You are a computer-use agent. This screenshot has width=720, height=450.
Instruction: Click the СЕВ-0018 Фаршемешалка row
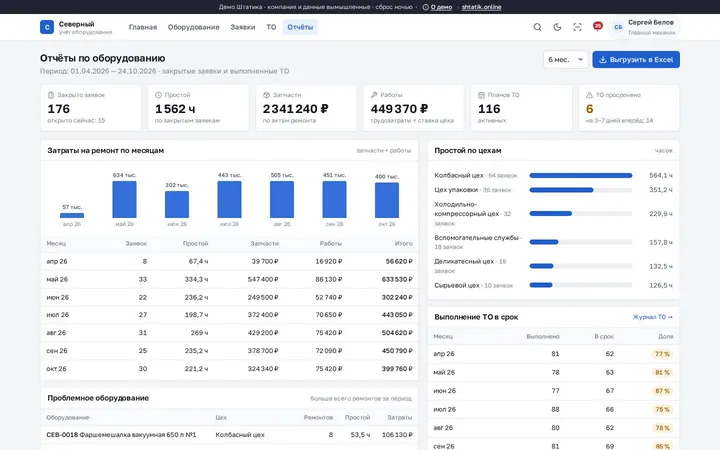click(x=230, y=434)
